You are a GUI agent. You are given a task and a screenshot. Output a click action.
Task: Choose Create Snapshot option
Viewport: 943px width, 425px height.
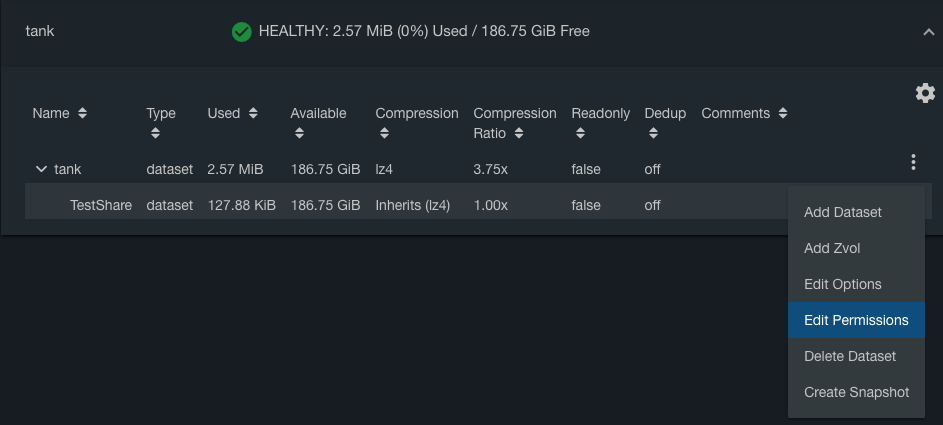pos(856,392)
